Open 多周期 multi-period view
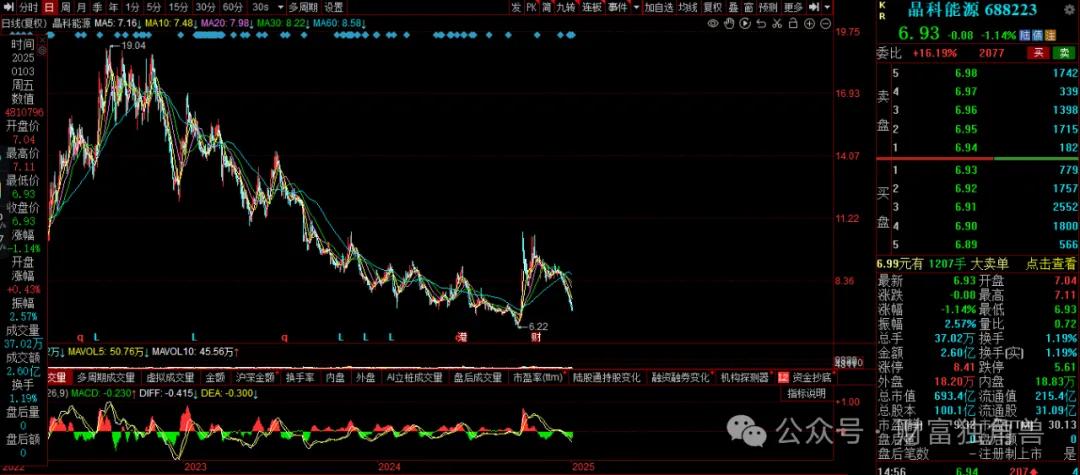 [303, 8]
